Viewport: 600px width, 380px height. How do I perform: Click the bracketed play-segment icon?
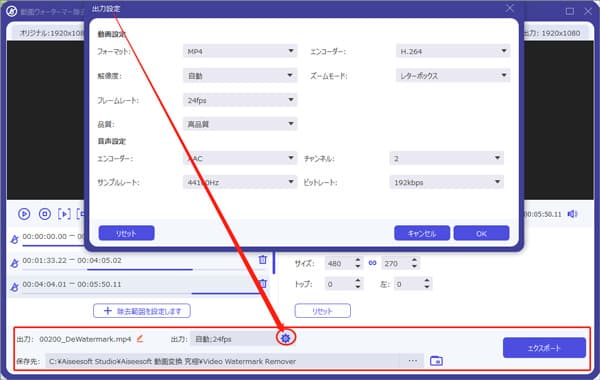coord(64,214)
